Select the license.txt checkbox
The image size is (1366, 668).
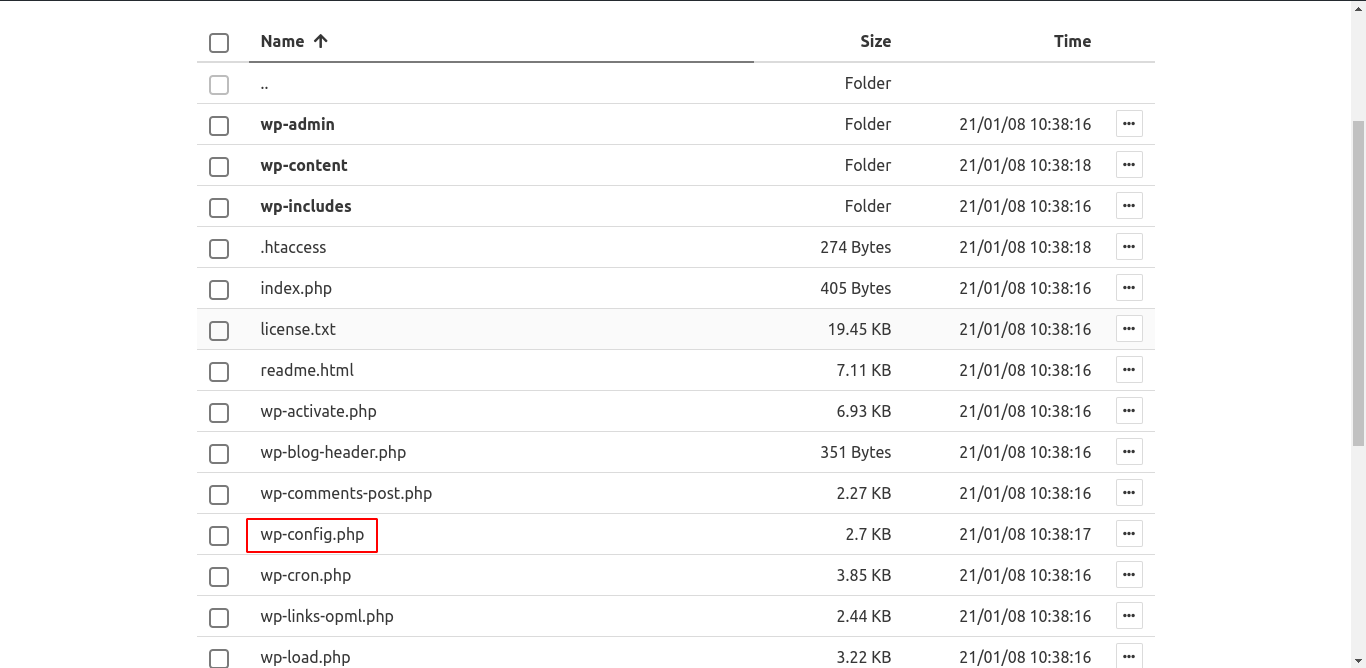[x=219, y=331]
